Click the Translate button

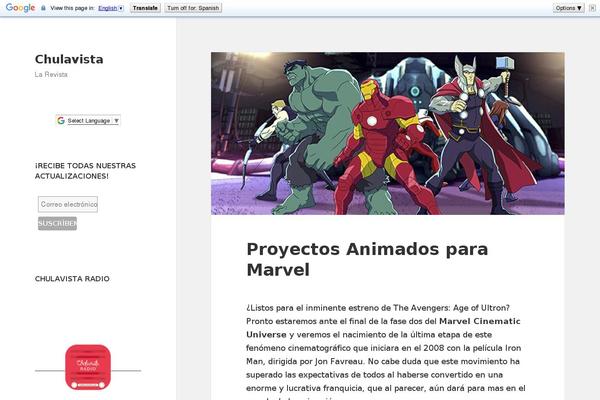[145, 8]
